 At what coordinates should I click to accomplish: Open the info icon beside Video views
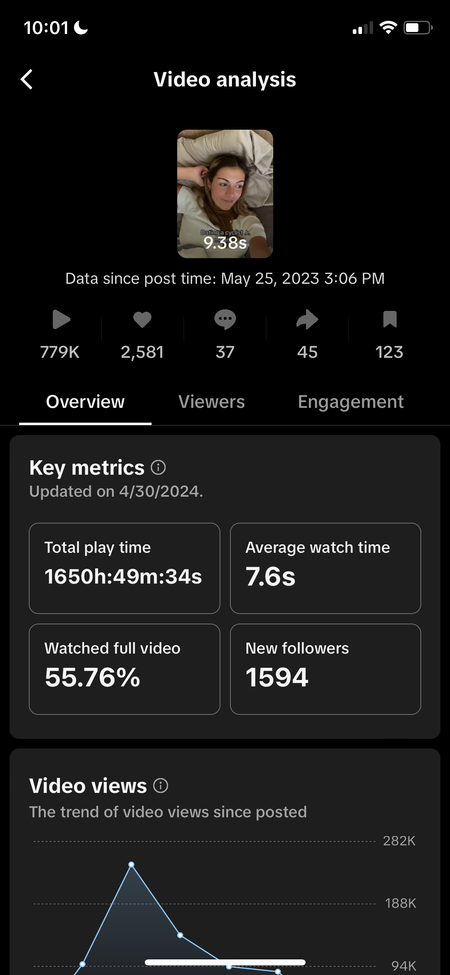coord(160,786)
